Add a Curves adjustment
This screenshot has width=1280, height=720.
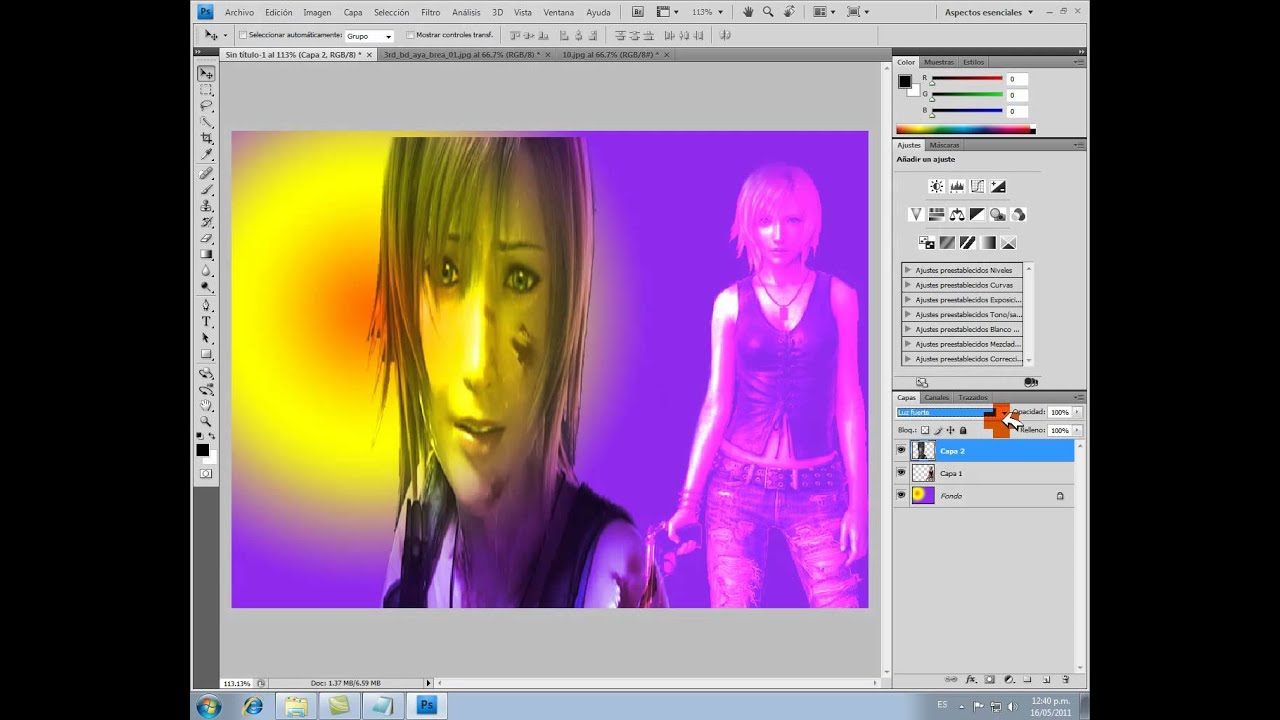pyautogui.click(x=977, y=187)
